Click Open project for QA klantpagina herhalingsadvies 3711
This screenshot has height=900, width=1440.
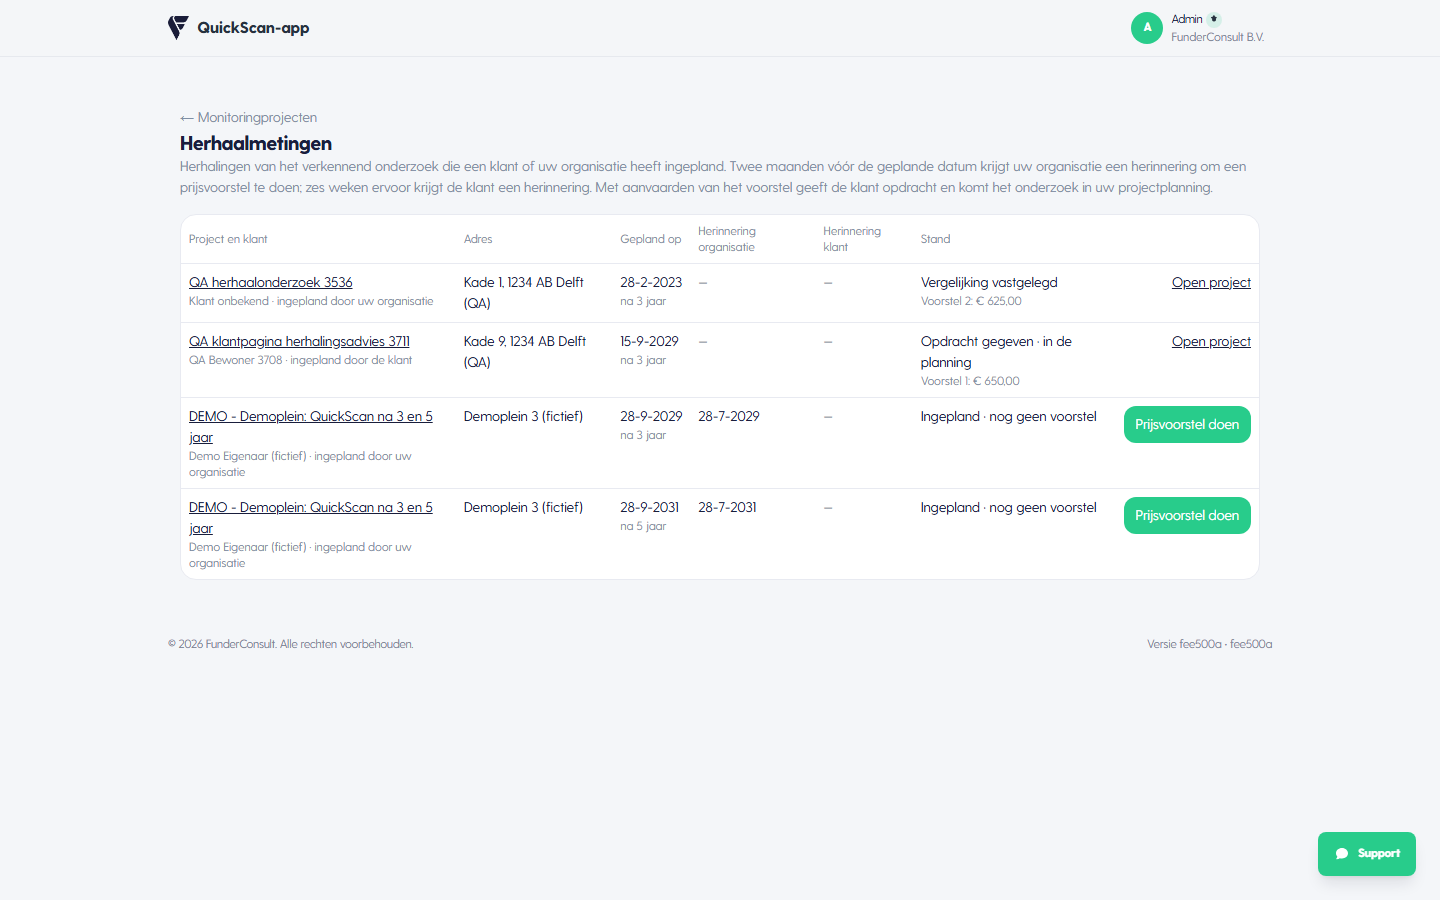click(x=1211, y=341)
